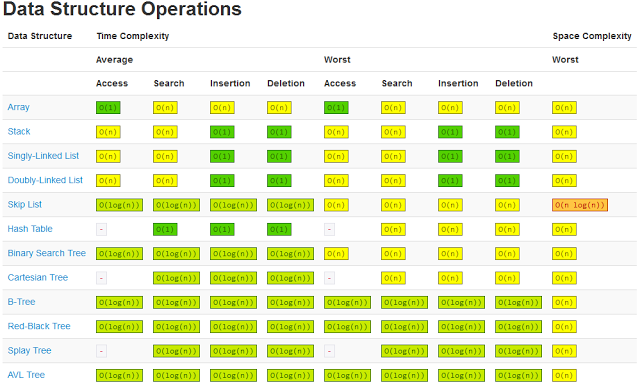640x392 pixels.
Task: Click the Space Complexity column header
Action: 592,36
